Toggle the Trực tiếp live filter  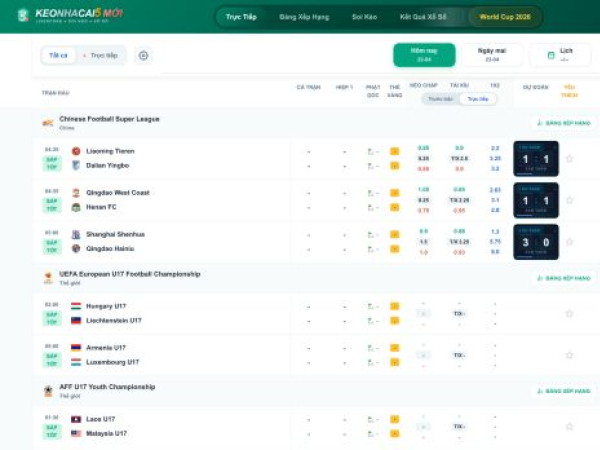pos(102,56)
